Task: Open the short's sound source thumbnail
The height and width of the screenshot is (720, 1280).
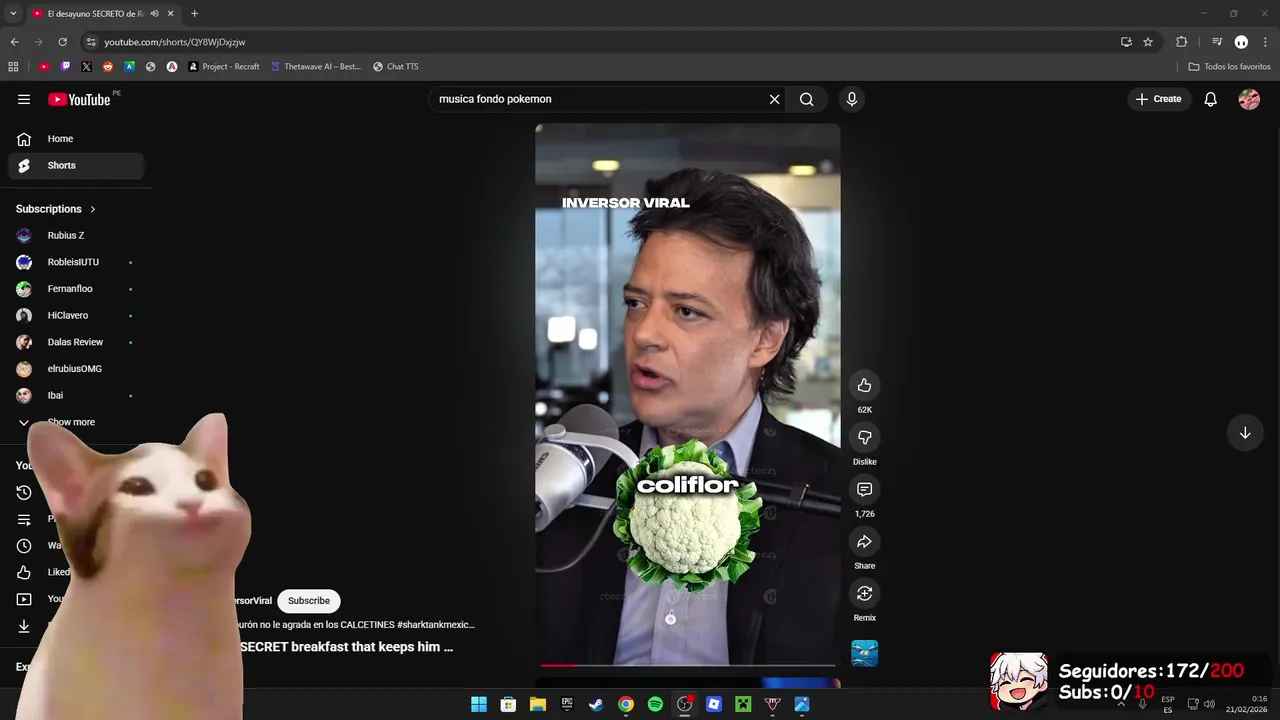Action: pyautogui.click(x=864, y=653)
